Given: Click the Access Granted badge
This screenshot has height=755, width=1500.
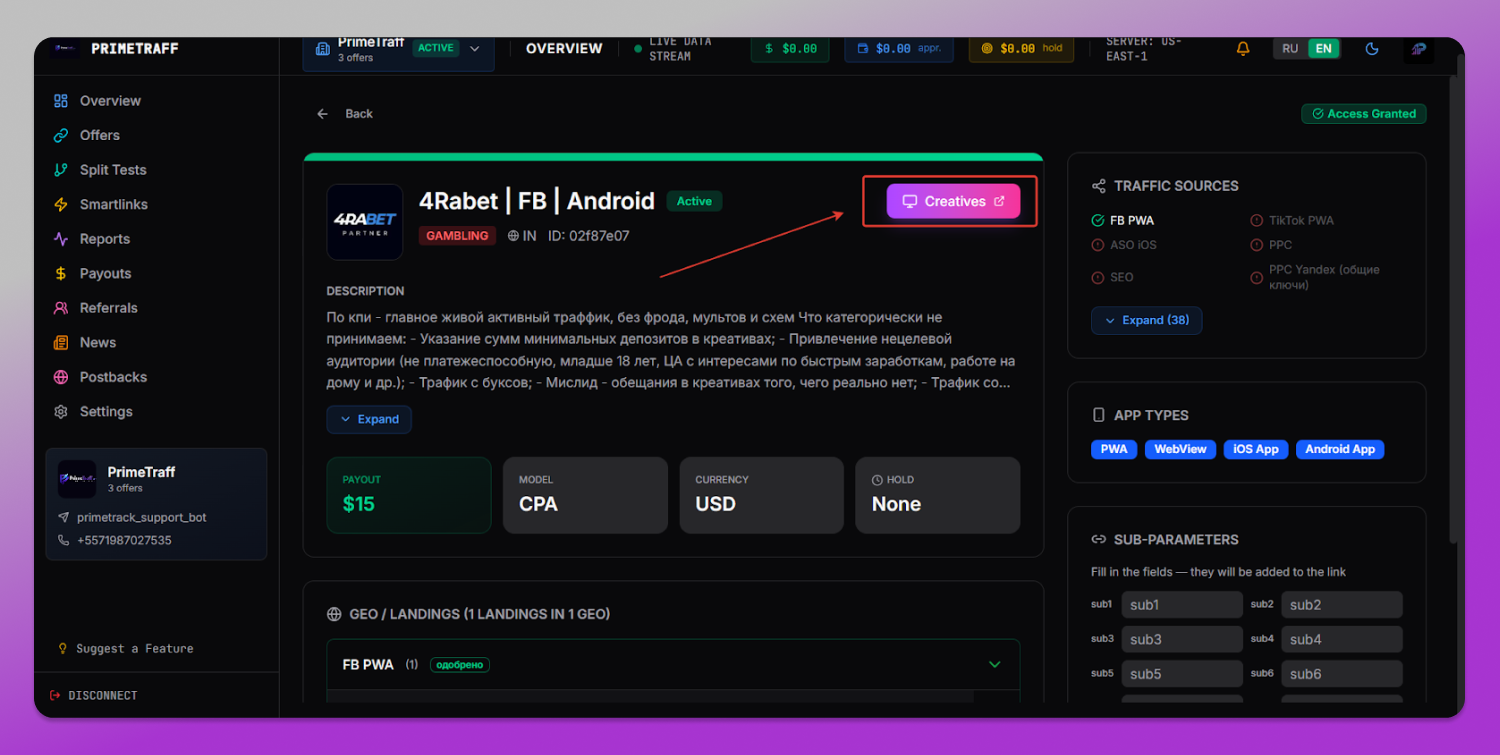Looking at the screenshot, I should pyautogui.click(x=1364, y=114).
